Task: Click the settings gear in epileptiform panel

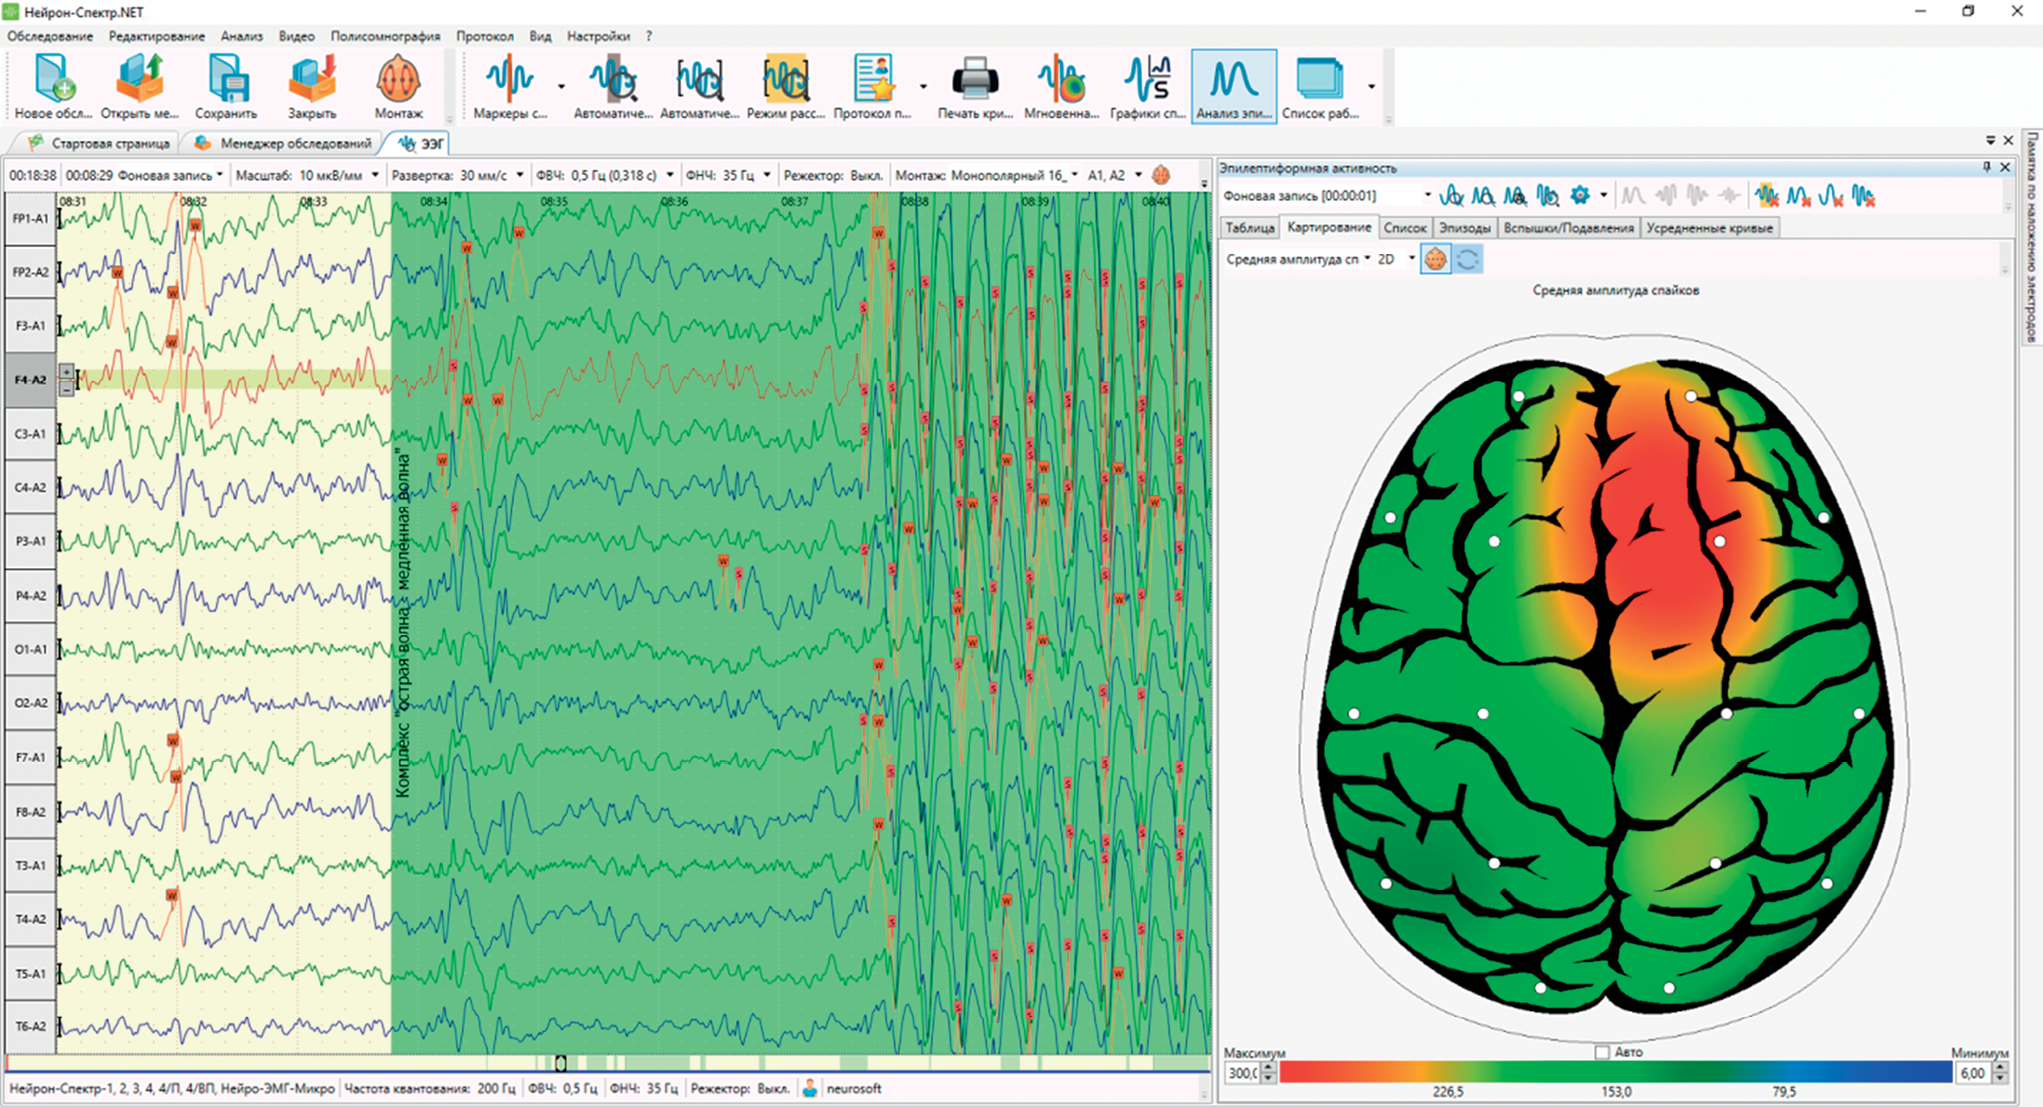Action: (1580, 196)
